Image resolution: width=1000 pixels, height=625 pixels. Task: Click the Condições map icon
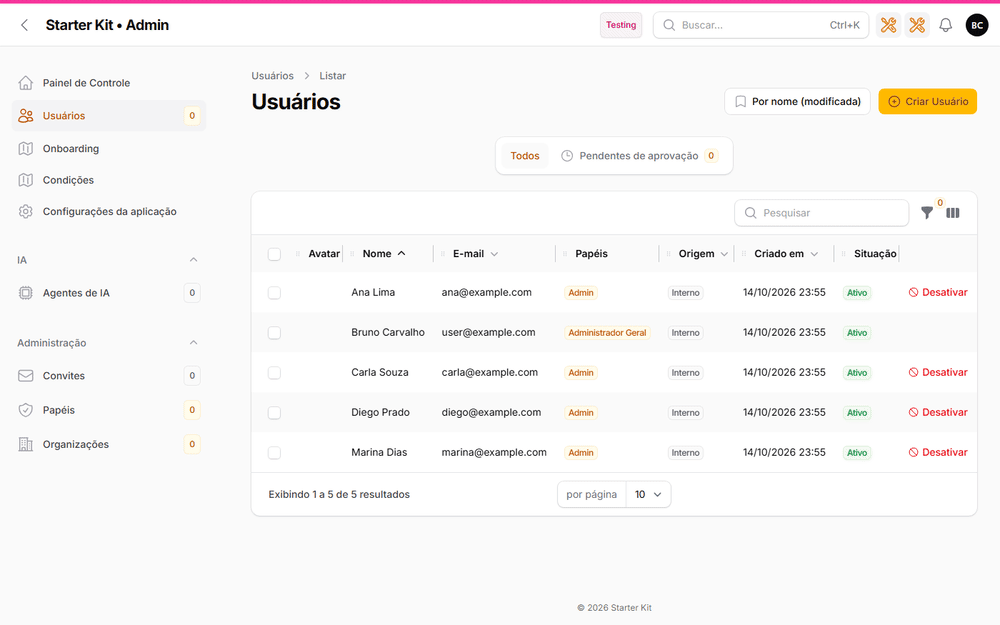click(x=26, y=180)
